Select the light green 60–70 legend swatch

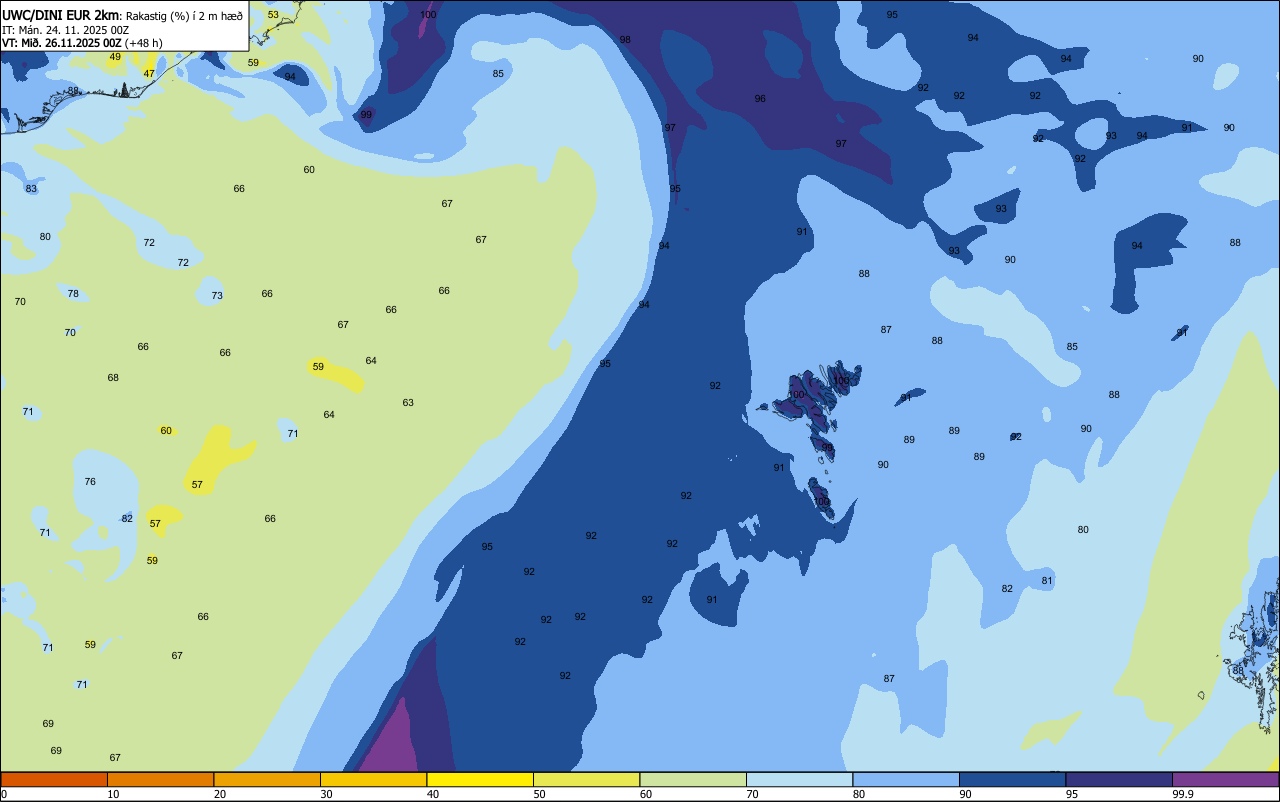693,779
